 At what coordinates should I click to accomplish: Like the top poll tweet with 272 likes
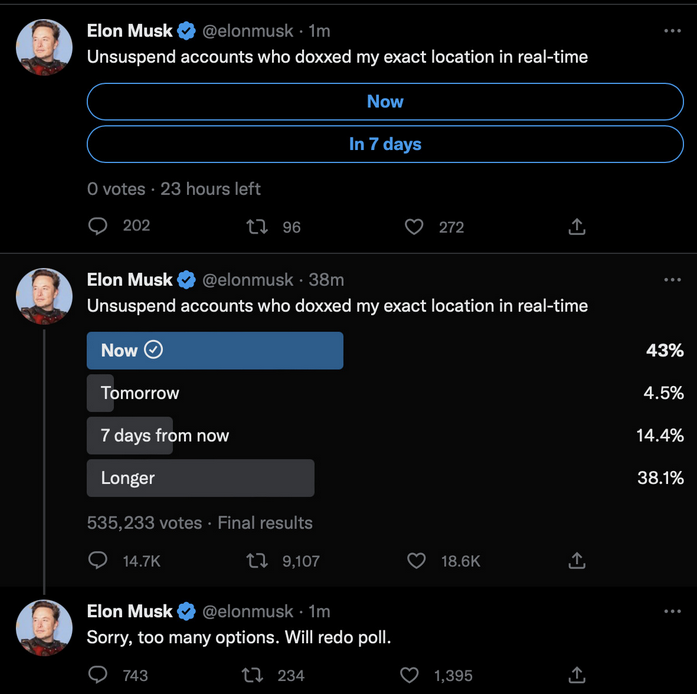point(414,227)
